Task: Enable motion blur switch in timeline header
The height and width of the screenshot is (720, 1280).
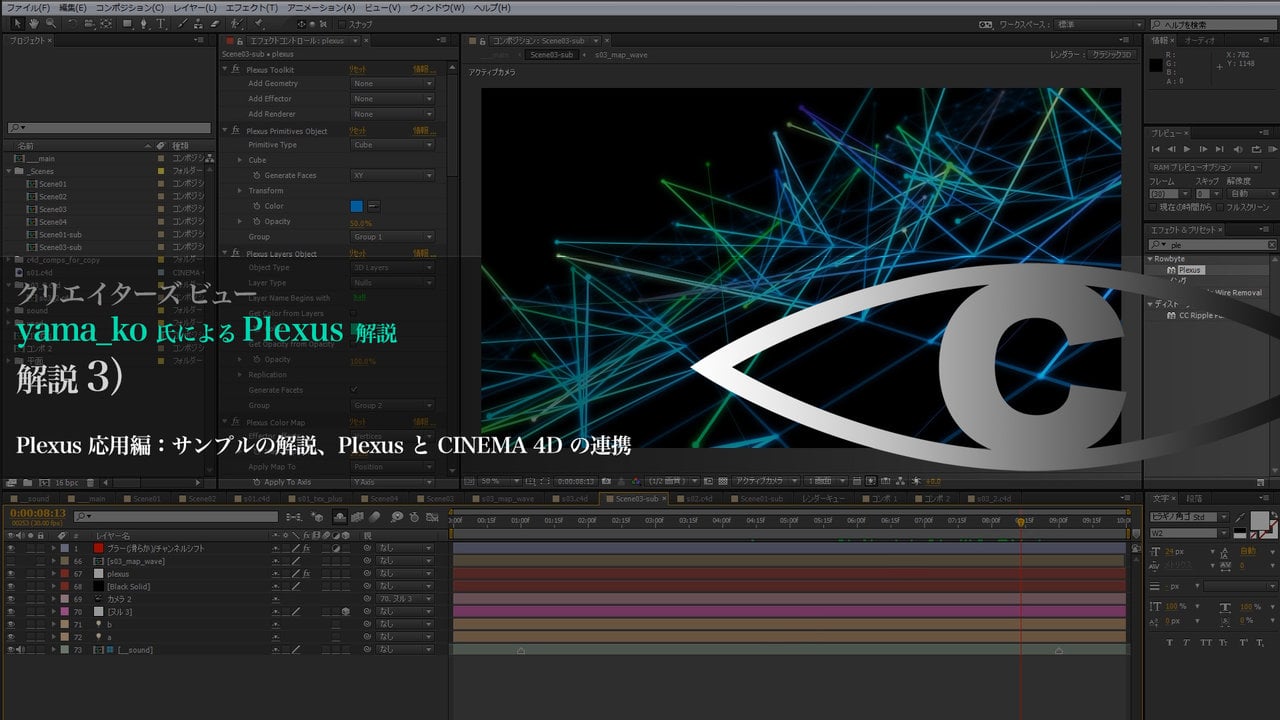Action: click(375, 517)
